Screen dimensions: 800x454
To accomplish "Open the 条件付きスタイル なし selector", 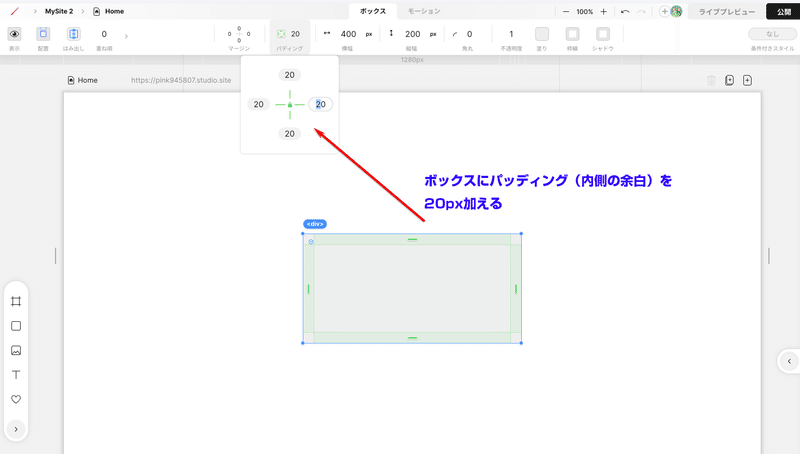I will pos(772,34).
